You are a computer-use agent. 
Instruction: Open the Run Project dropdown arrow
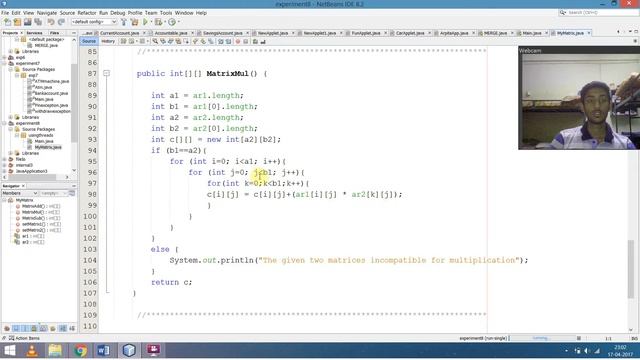coord(151,22)
